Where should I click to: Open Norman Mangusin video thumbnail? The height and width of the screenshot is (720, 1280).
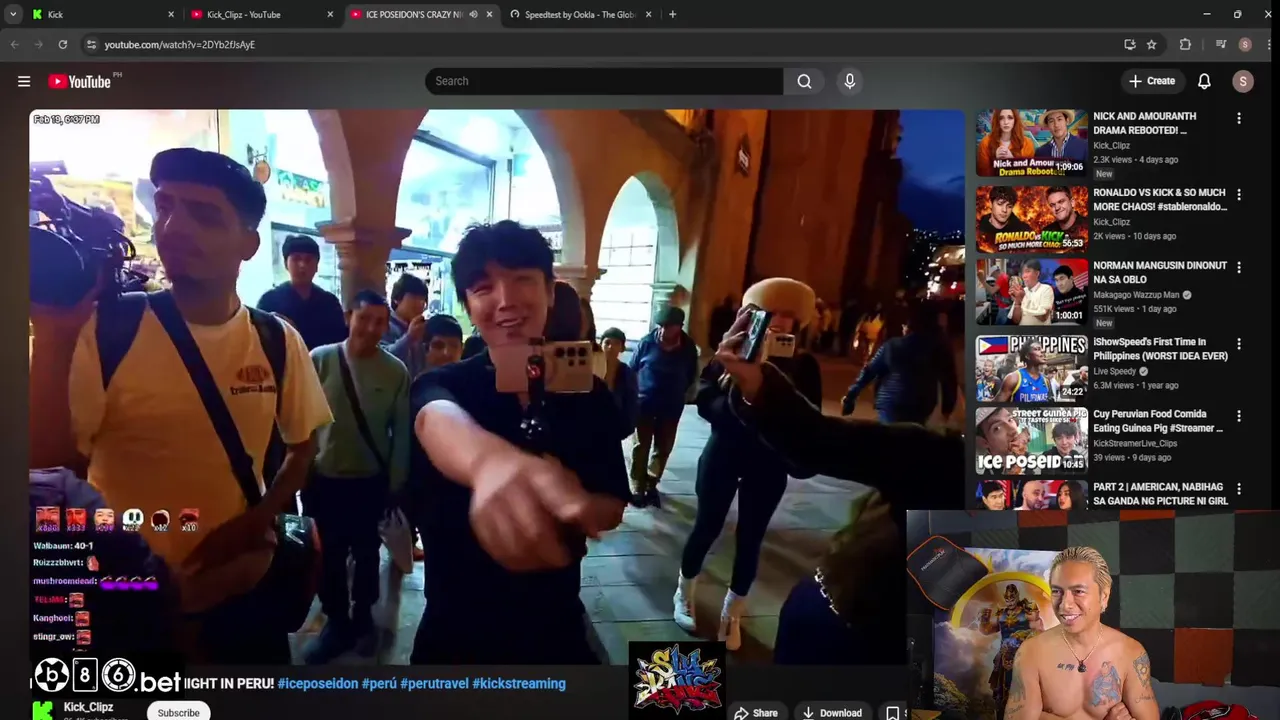pyautogui.click(x=1031, y=292)
